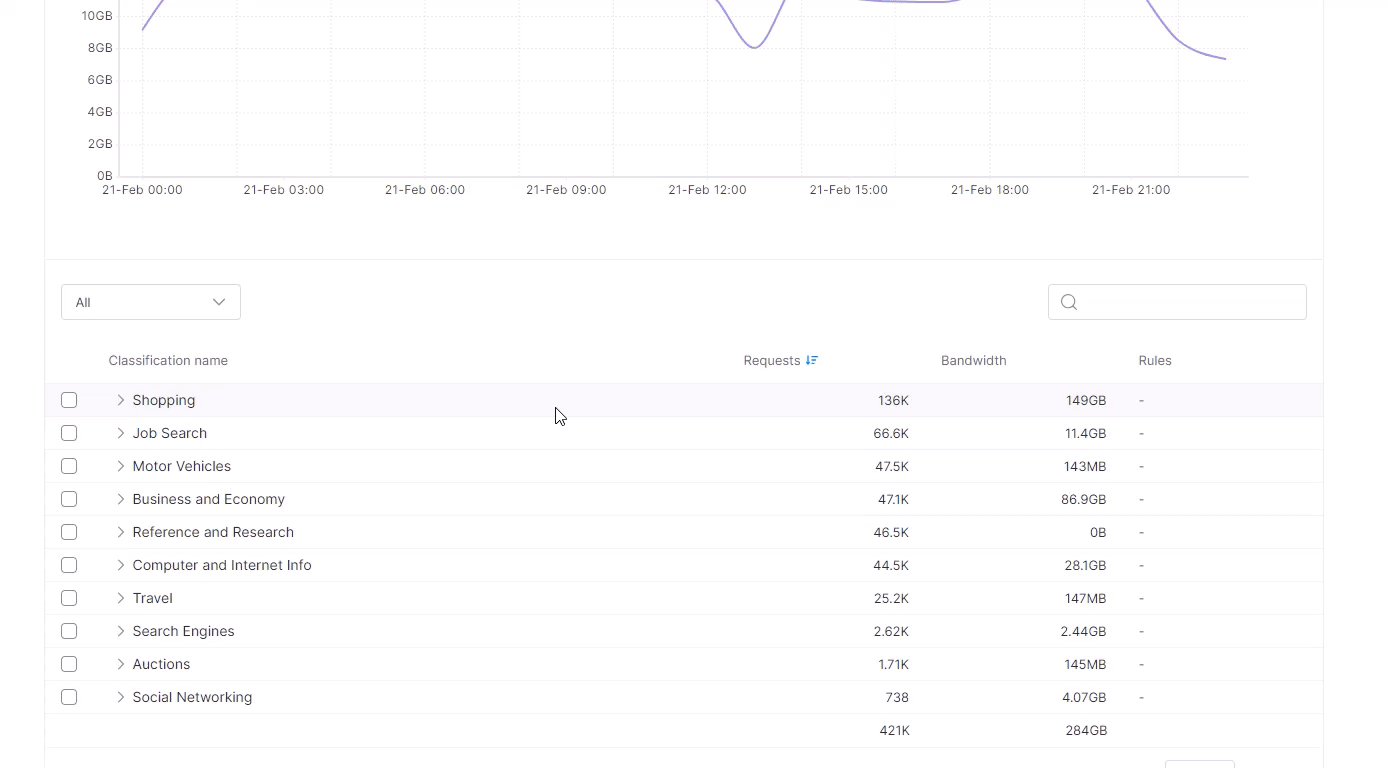Tick the Reference and Research checkbox

(x=69, y=532)
